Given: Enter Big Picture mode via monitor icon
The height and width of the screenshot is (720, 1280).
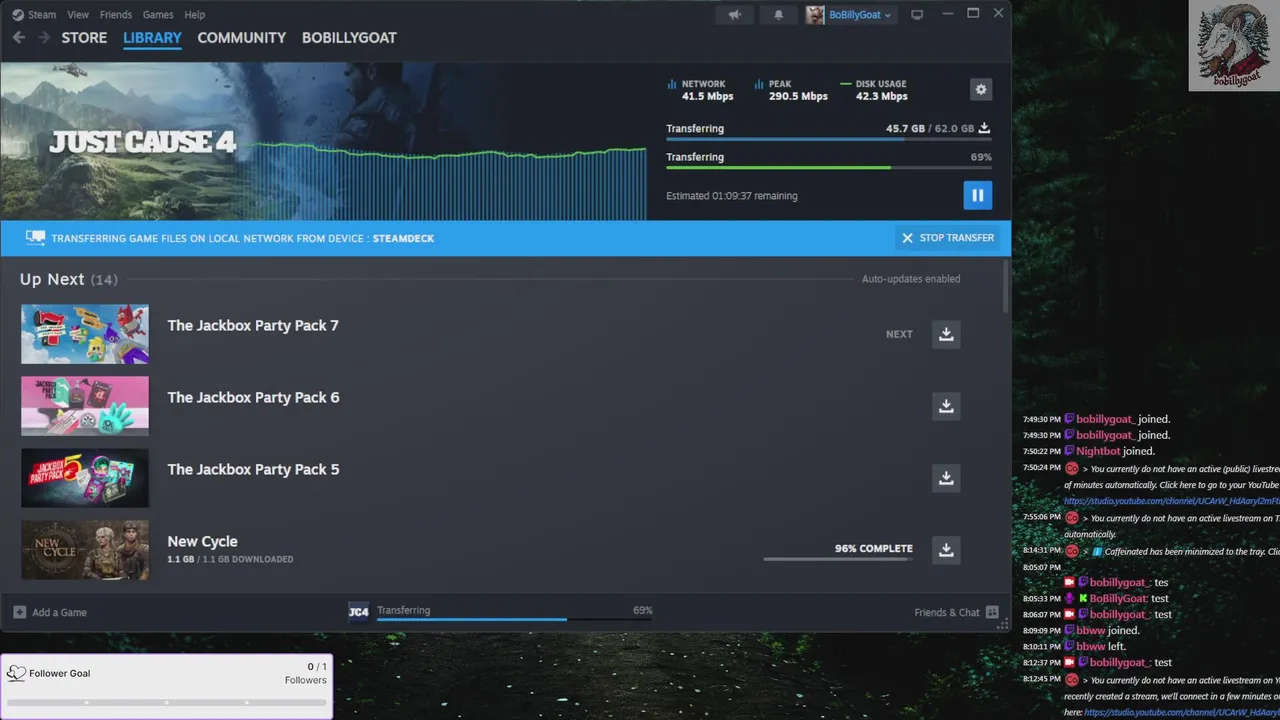Looking at the screenshot, I should click(917, 14).
